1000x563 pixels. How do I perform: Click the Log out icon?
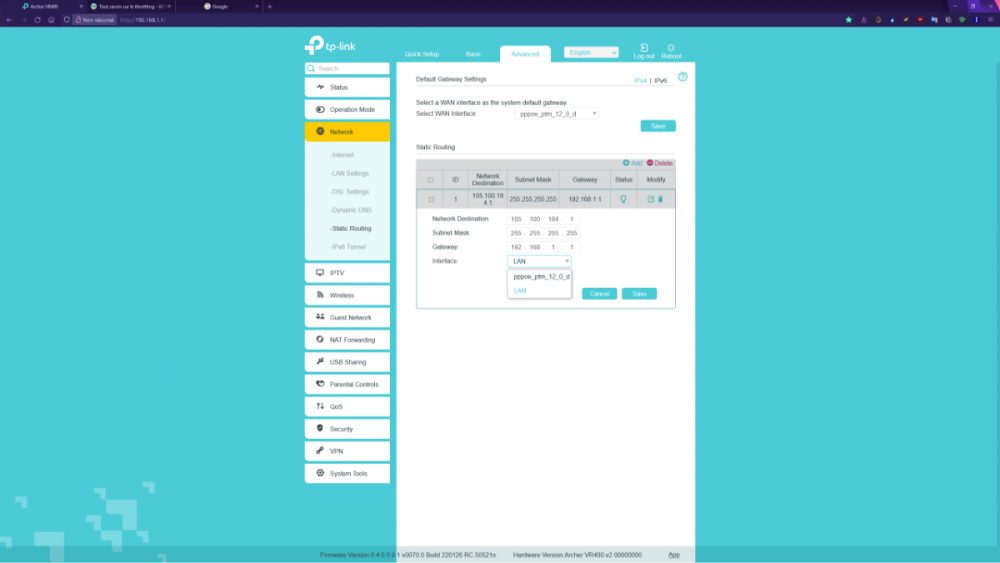click(x=644, y=48)
